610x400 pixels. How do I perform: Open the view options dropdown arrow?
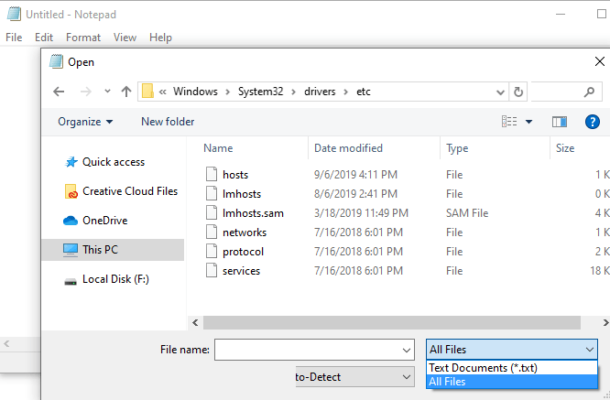click(x=529, y=122)
